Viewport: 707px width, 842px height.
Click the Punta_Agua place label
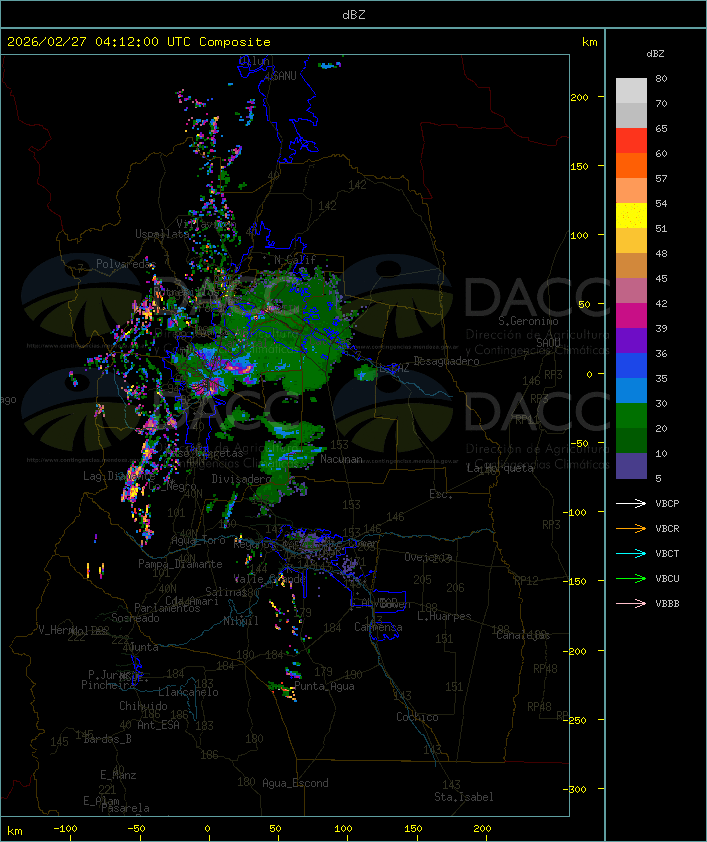[324, 686]
